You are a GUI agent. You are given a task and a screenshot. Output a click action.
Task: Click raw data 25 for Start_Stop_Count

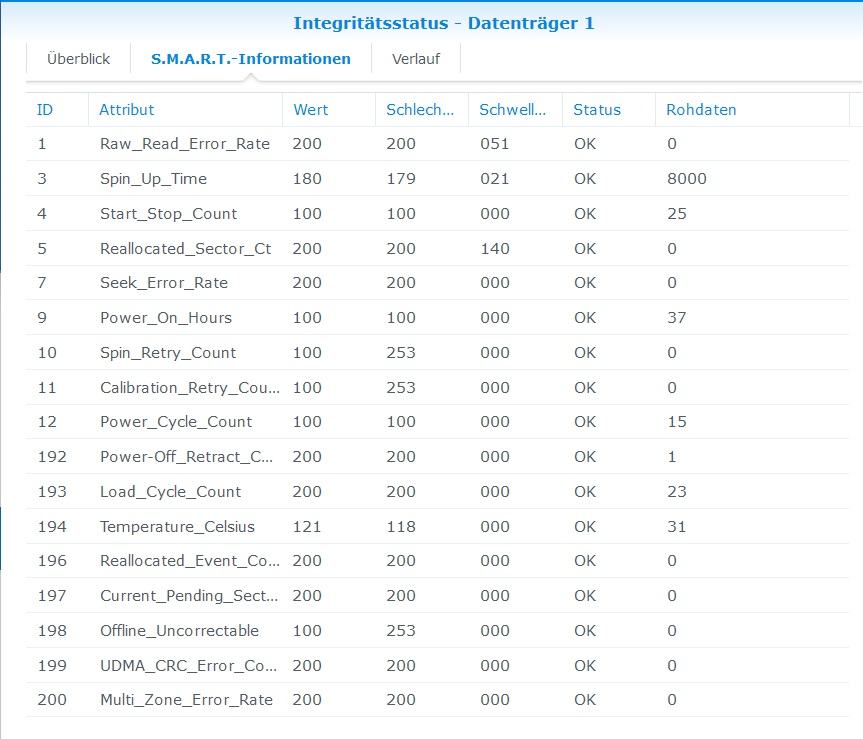(x=677, y=214)
